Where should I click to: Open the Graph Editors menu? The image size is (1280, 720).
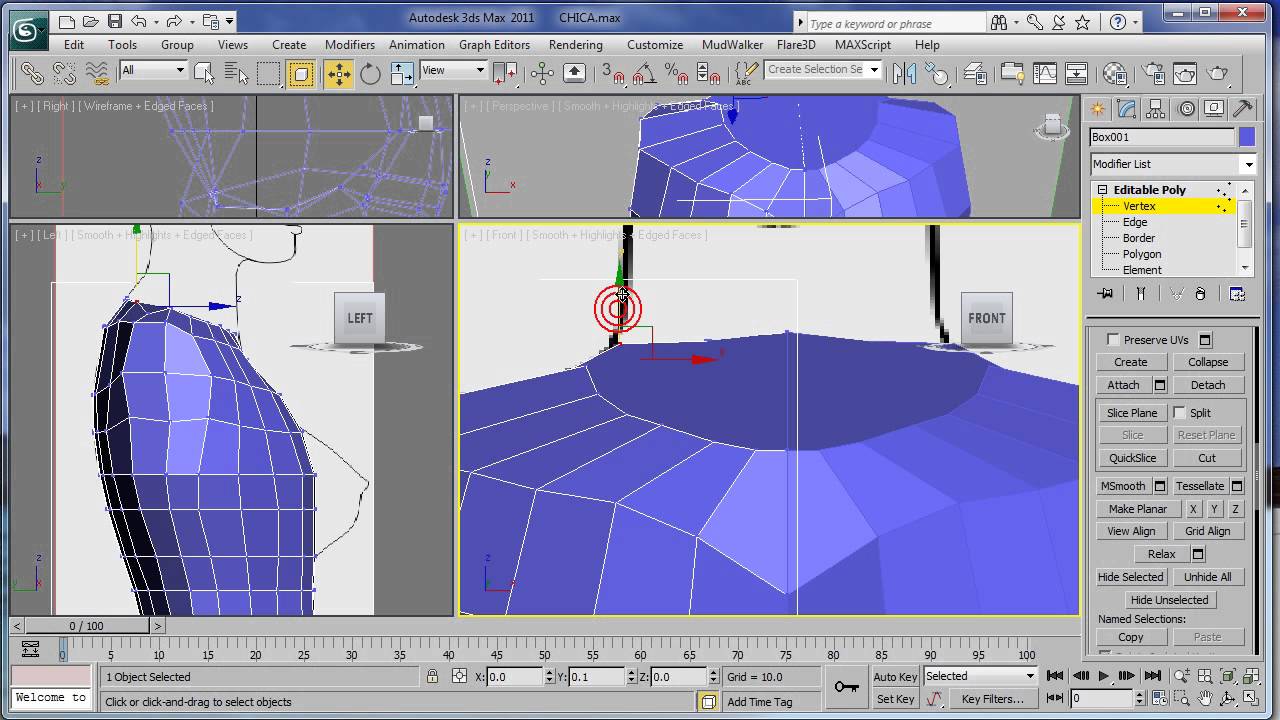coord(494,45)
